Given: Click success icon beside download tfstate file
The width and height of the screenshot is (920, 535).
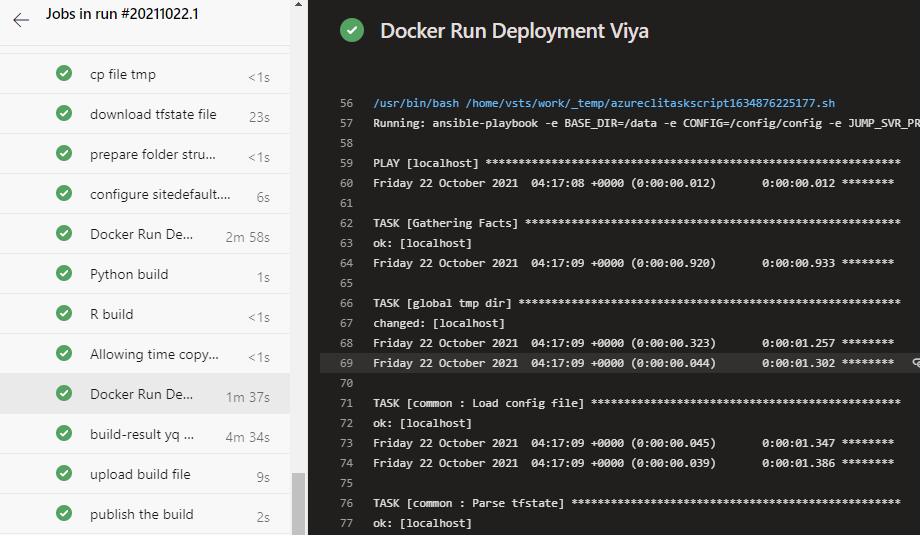Looking at the screenshot, I should tap(64, 113).
